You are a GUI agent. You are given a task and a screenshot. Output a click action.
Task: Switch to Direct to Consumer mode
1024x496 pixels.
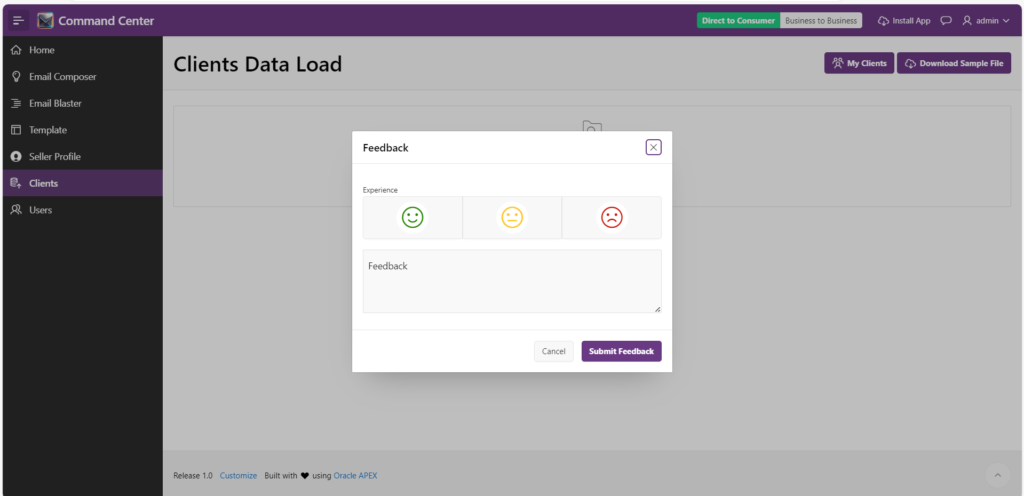[738, 20]
